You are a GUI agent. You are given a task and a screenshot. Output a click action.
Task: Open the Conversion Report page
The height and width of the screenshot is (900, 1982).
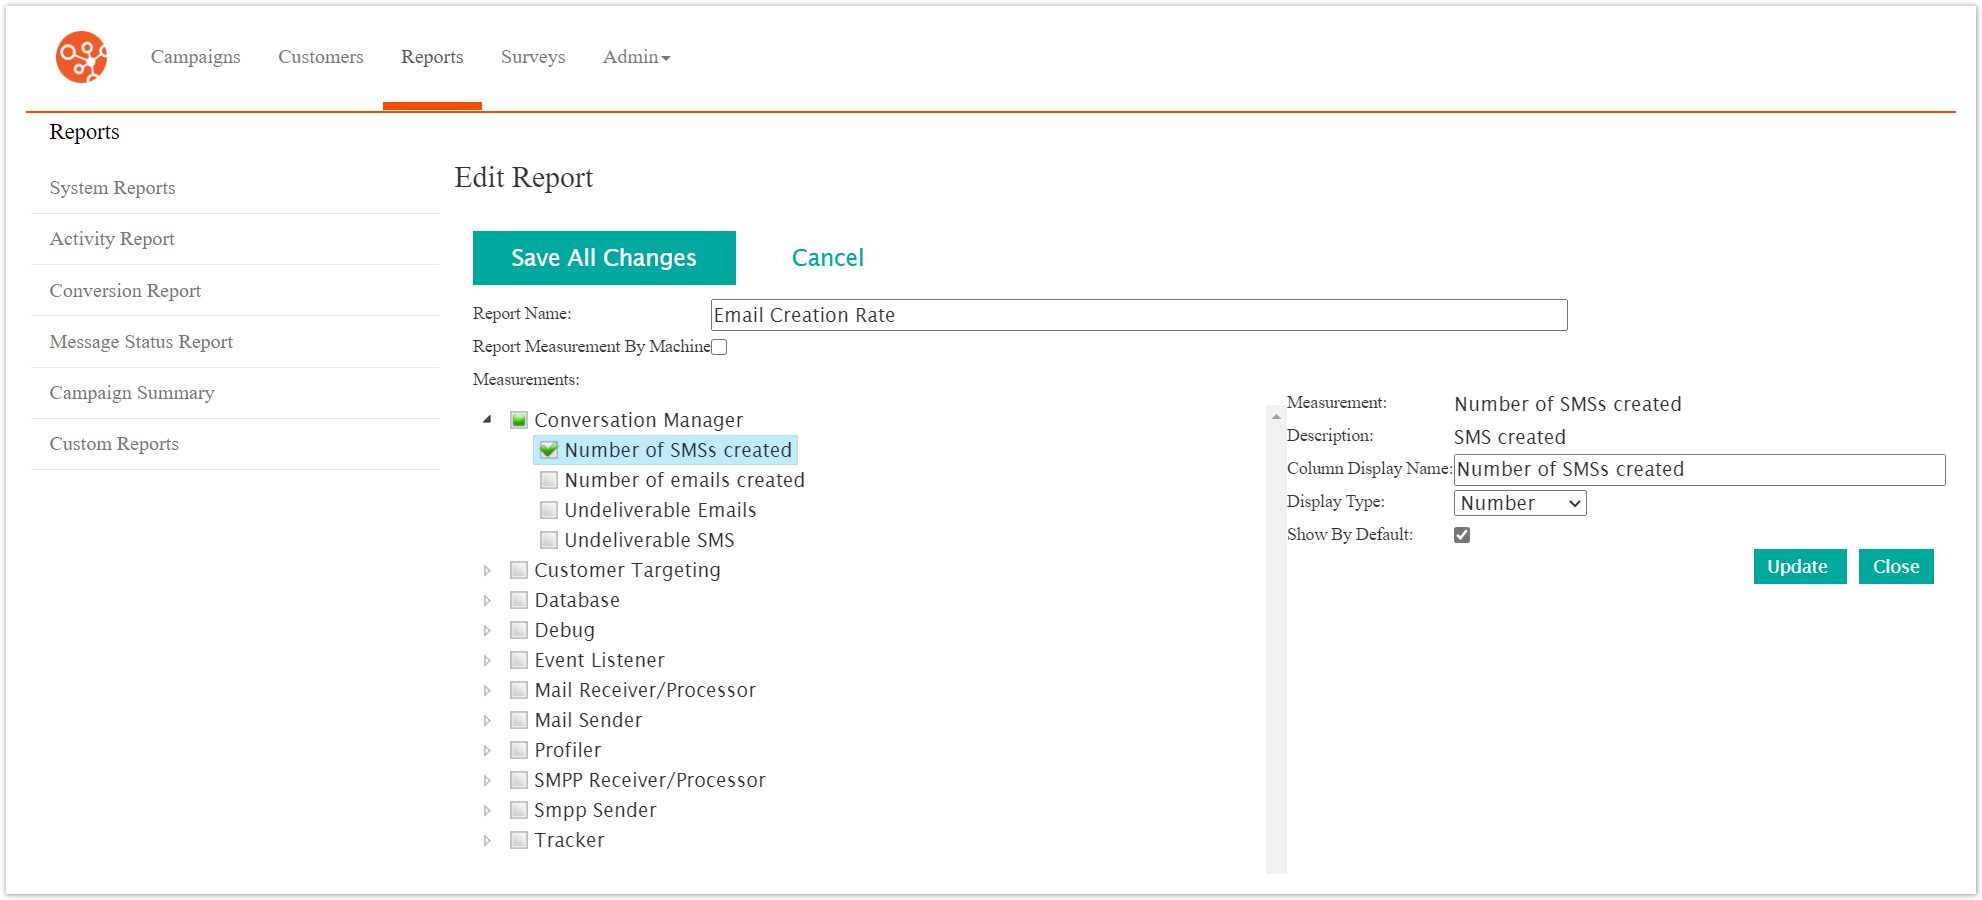click(124, 290)
